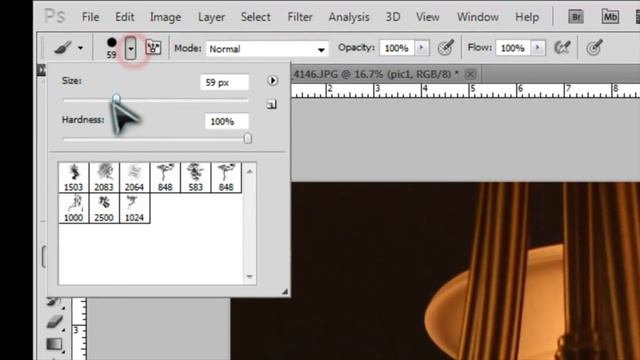Image resolution: width=640 pixels, height=360 pixels.
Task: Select the 583 brush preset
Action: [x=196, y=178]
